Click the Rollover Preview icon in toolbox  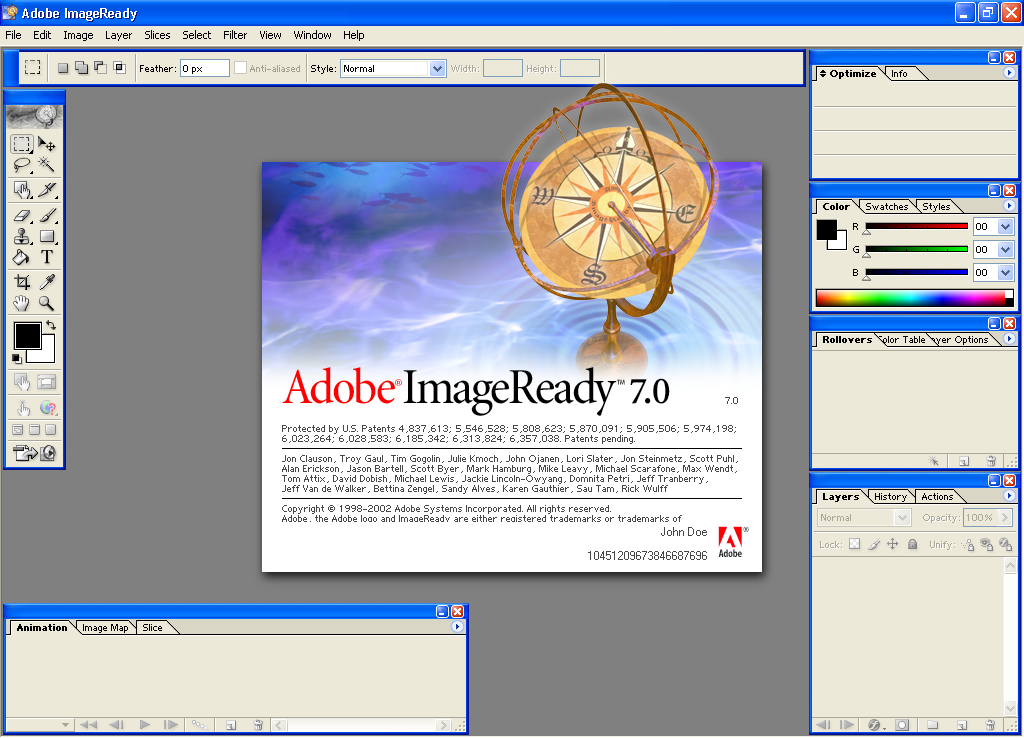pyautogui.click(x=22, y=408)
